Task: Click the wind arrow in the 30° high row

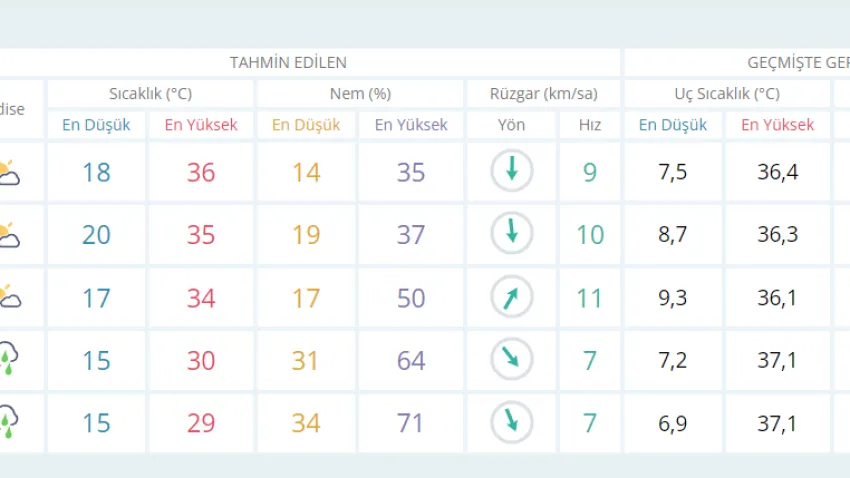Action: pyautogui.click(x=511, y=360)
